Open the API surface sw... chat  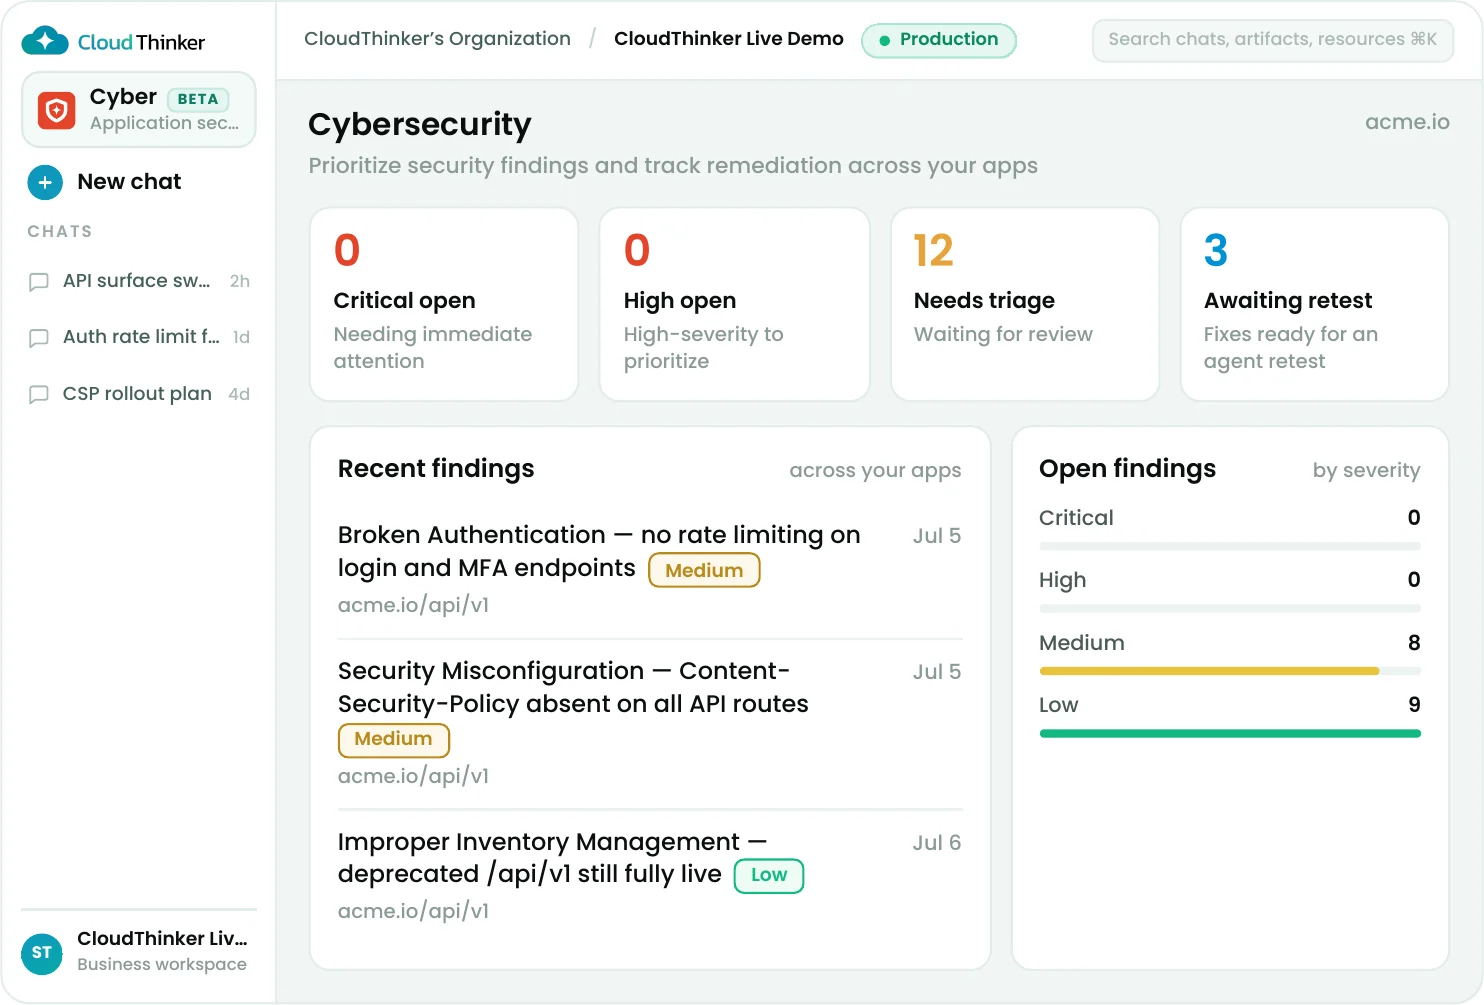coord(139,281)
